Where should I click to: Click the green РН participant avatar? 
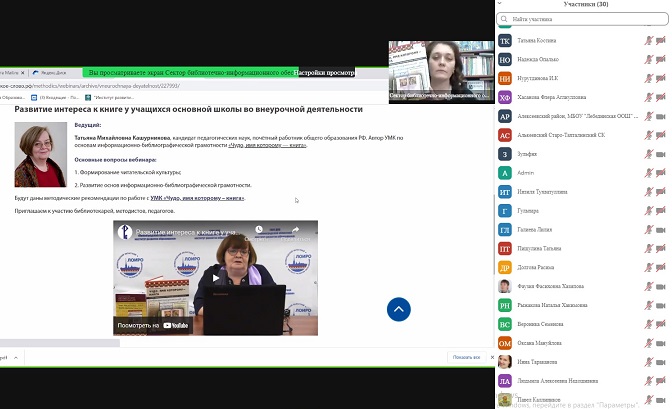click(505, 305)
